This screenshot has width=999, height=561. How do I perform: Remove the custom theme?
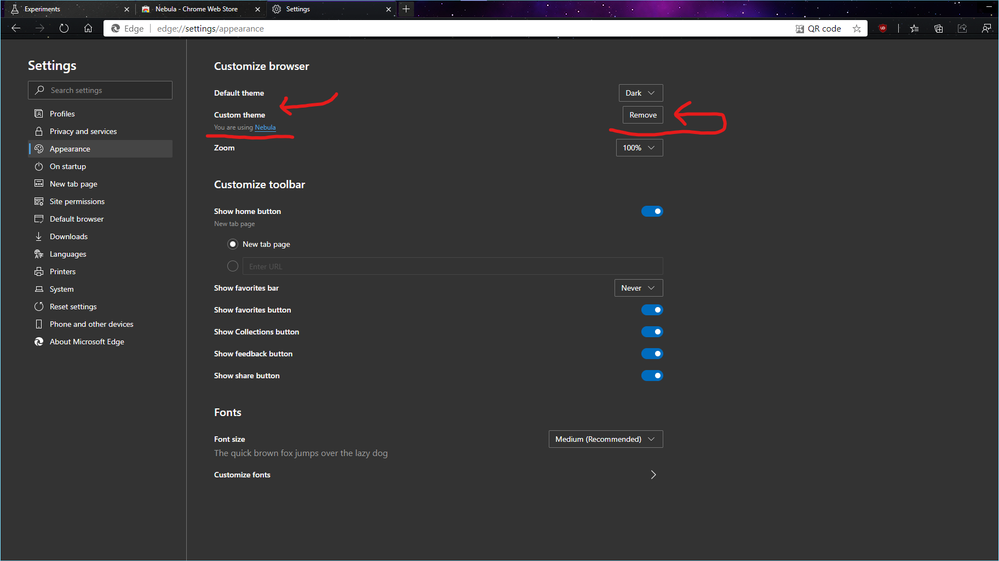pyautogui.click(x=643, y=115)
